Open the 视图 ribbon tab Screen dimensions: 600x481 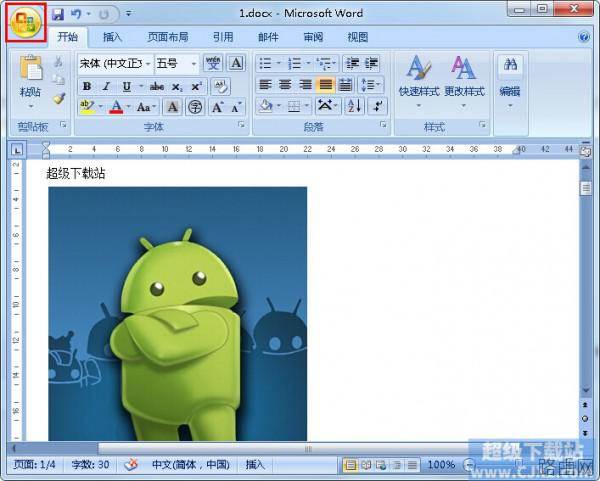coord(358,37)
